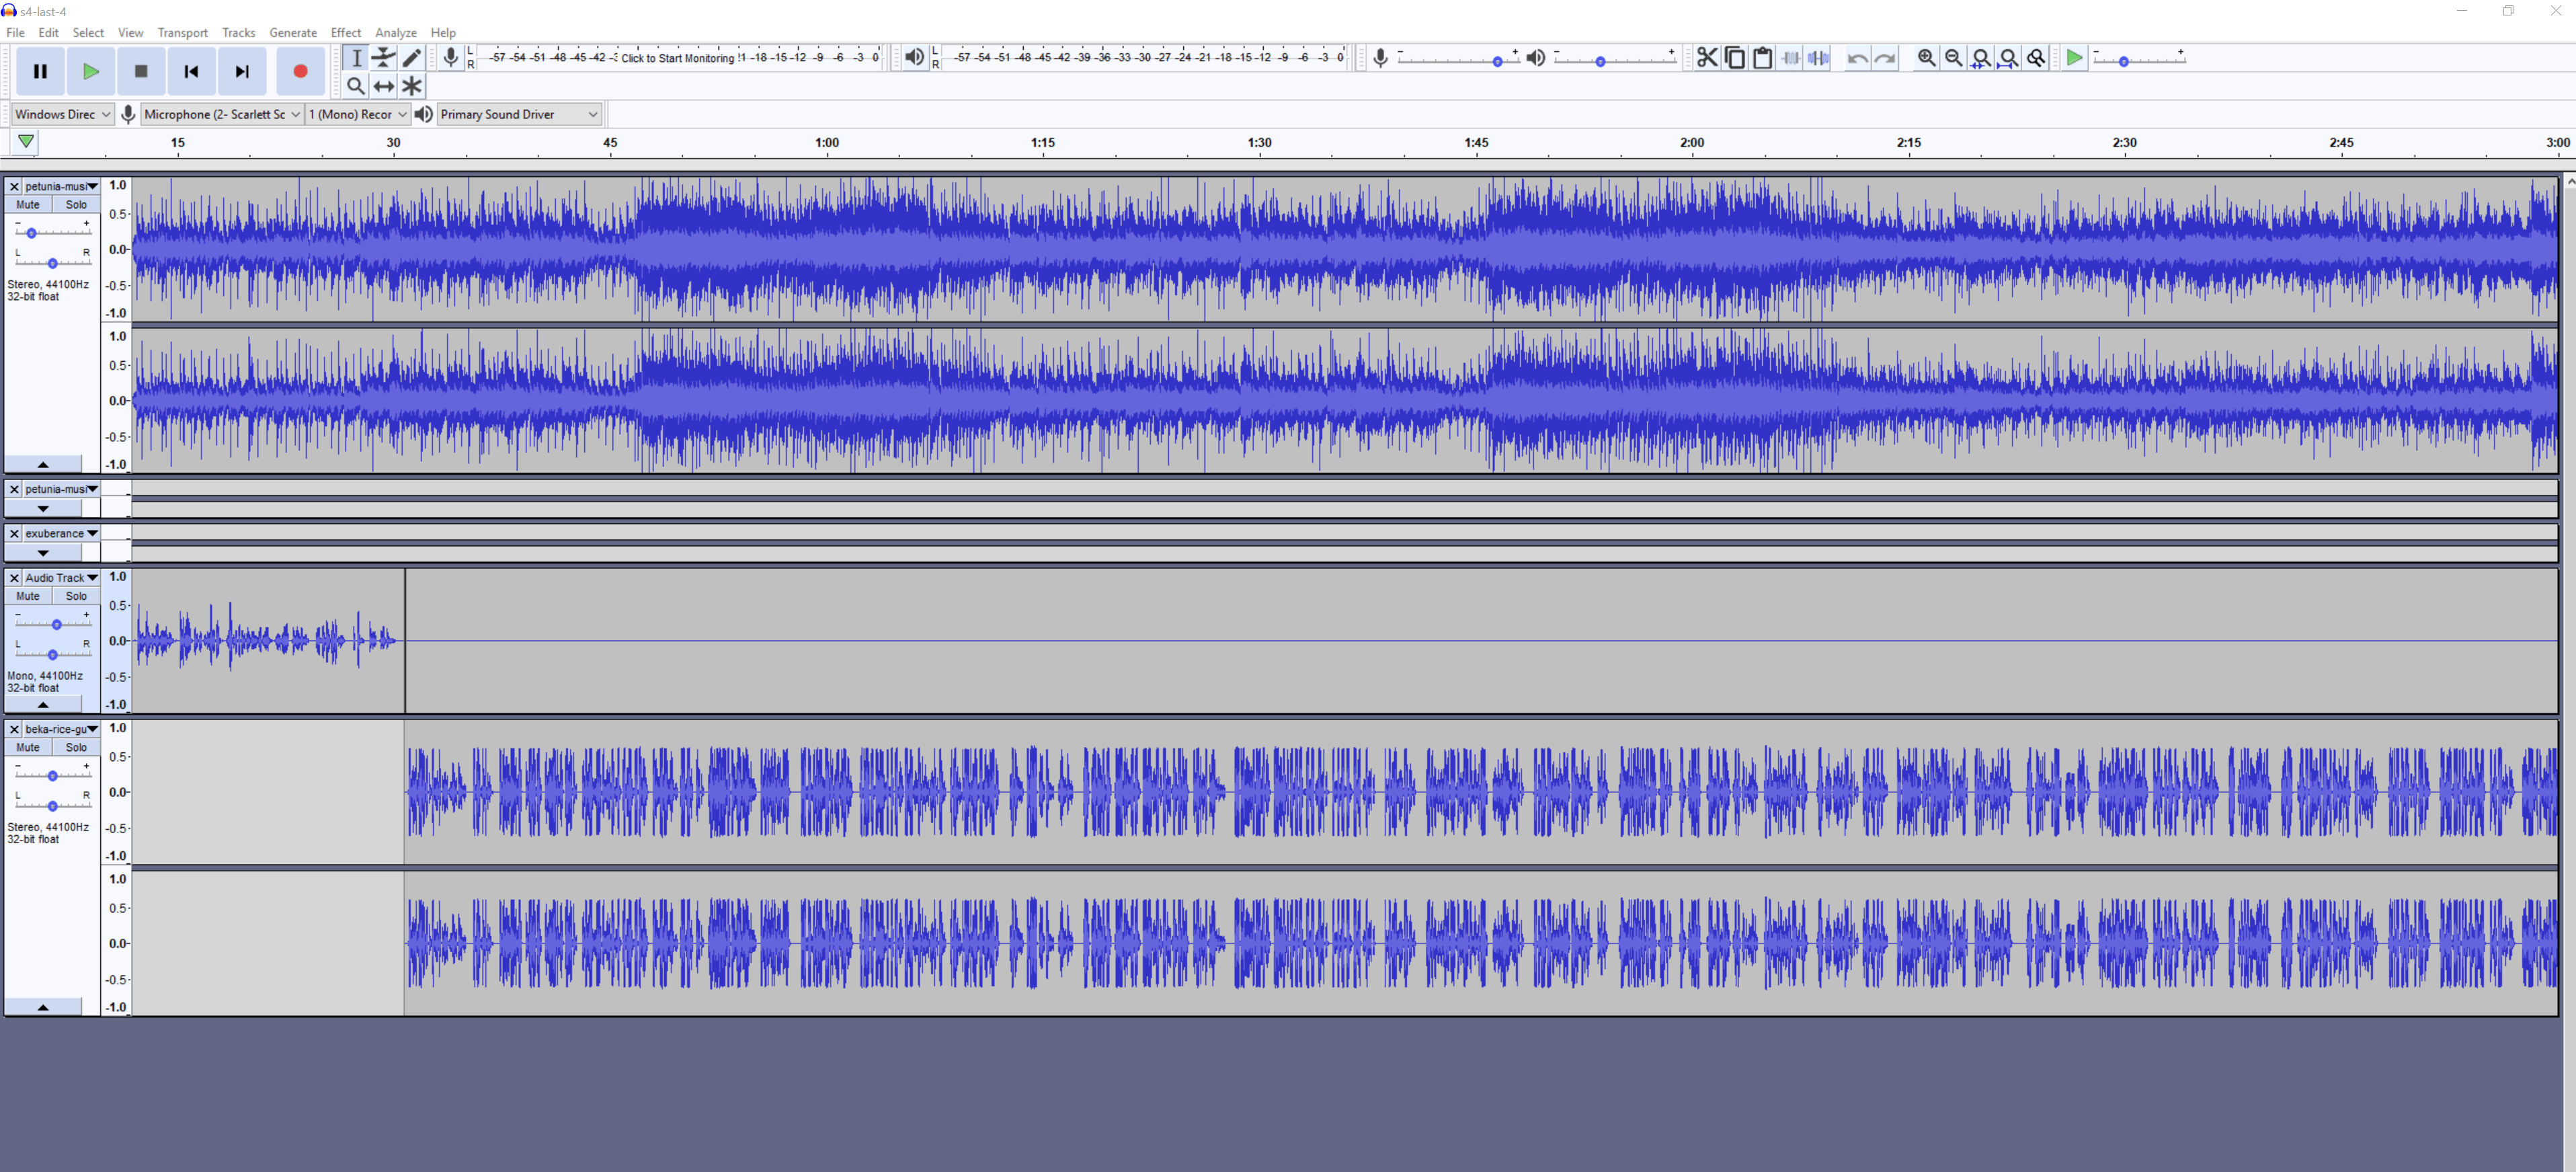The width and height of the screenshot is (2576, 1172).
Task: Mute the Audio Track mono track
Action: click(x=28, y=596)
